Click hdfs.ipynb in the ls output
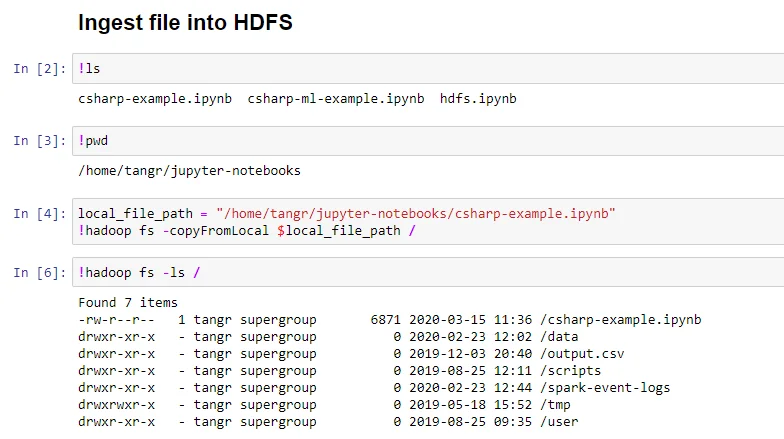784x439 pixels. 478,98
